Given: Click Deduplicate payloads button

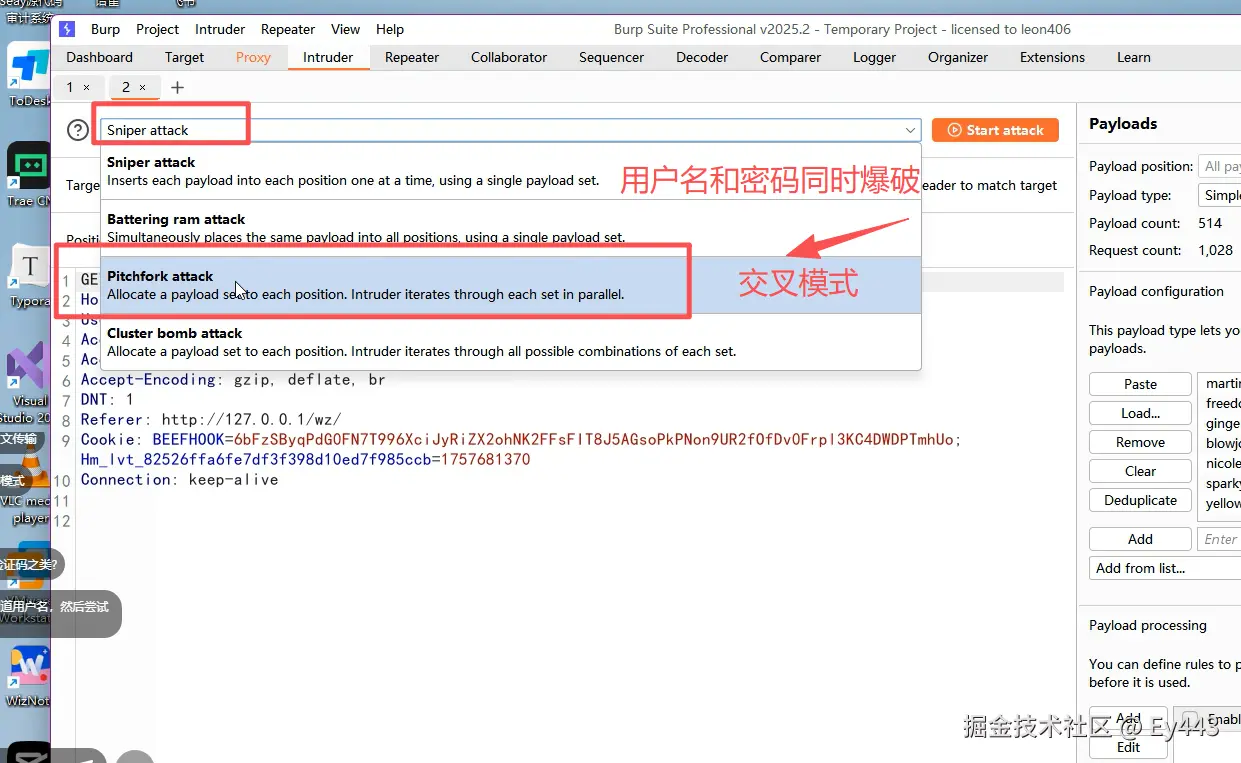Looking at the screenshot, I should 1140,500.
